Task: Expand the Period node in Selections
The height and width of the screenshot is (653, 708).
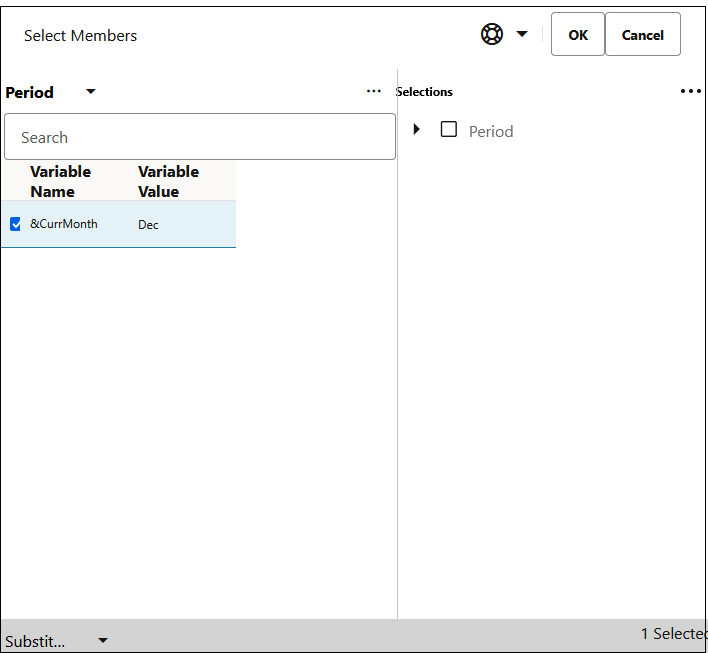Action: (x=417, y=129)
